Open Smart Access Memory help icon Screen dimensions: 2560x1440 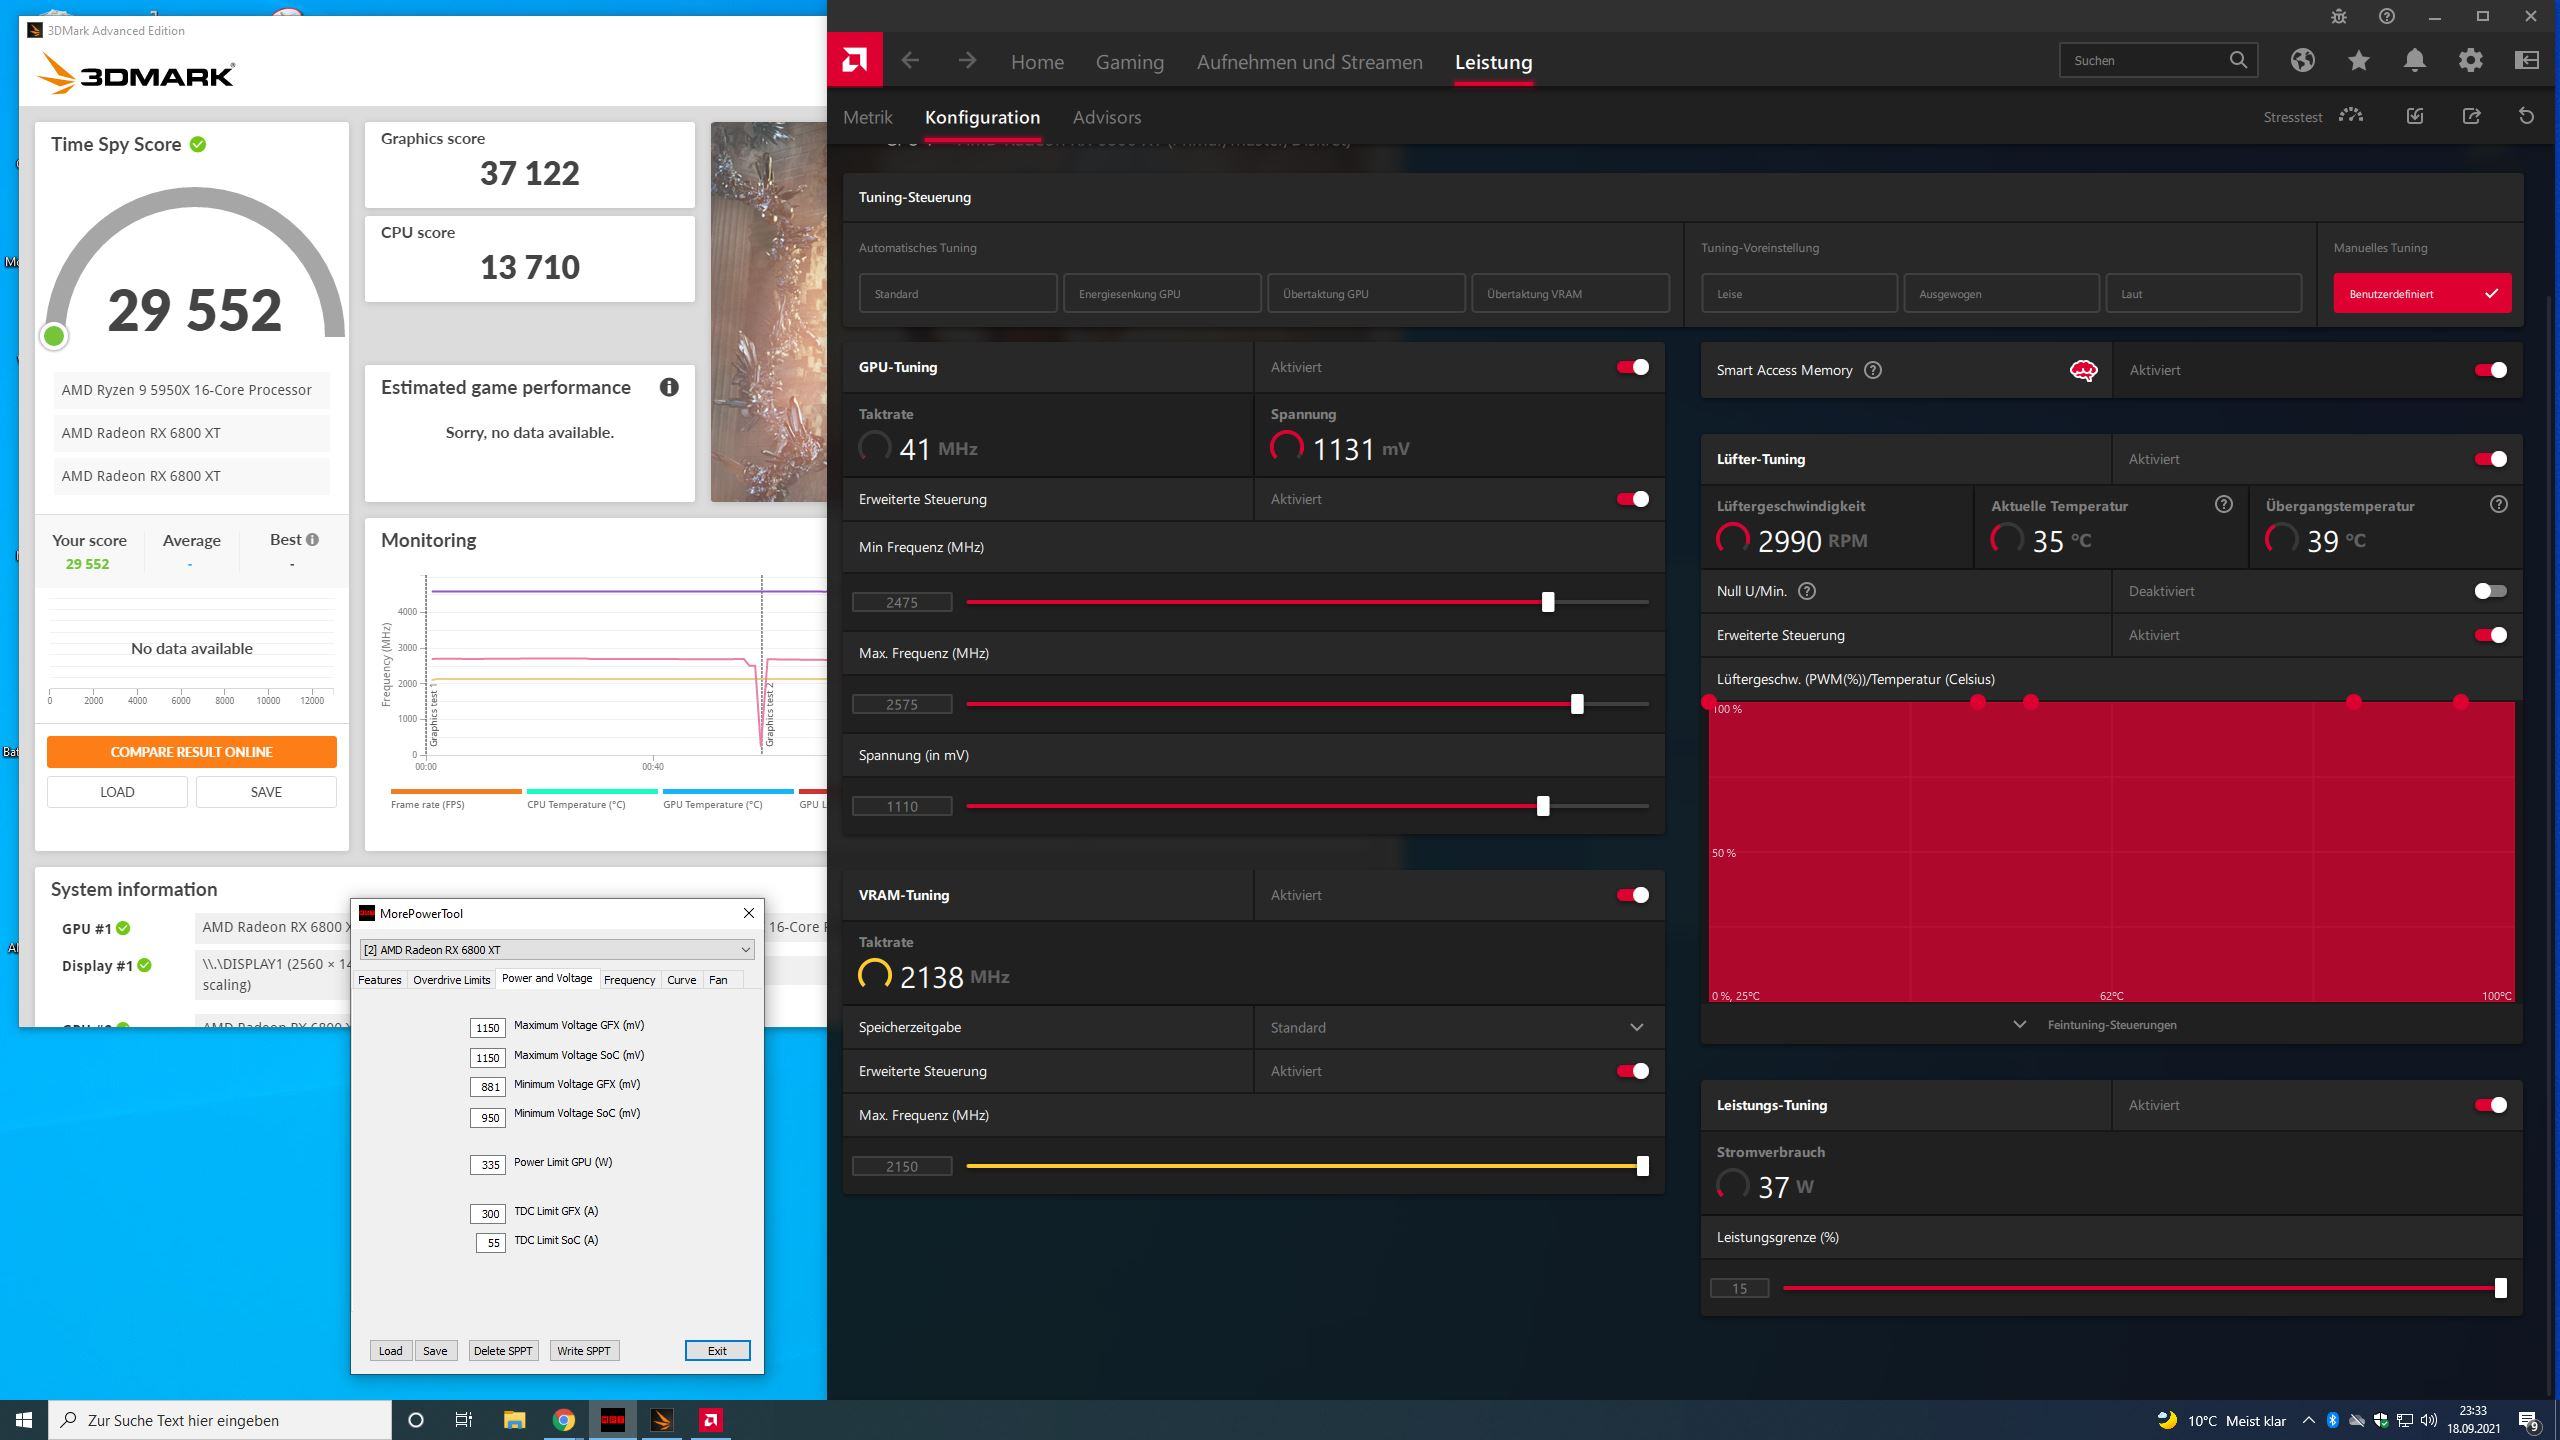click(1873, 370)
